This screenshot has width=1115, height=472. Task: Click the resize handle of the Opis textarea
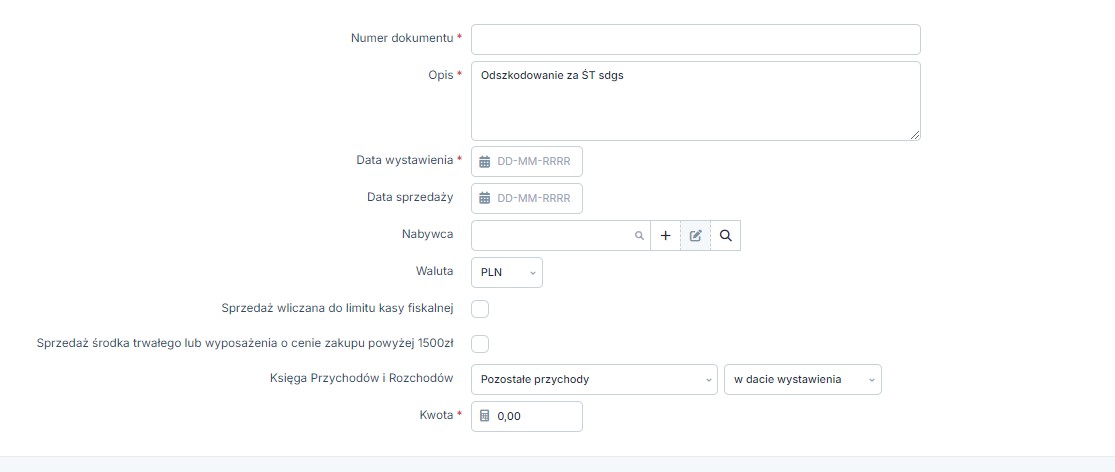(914, 134)
